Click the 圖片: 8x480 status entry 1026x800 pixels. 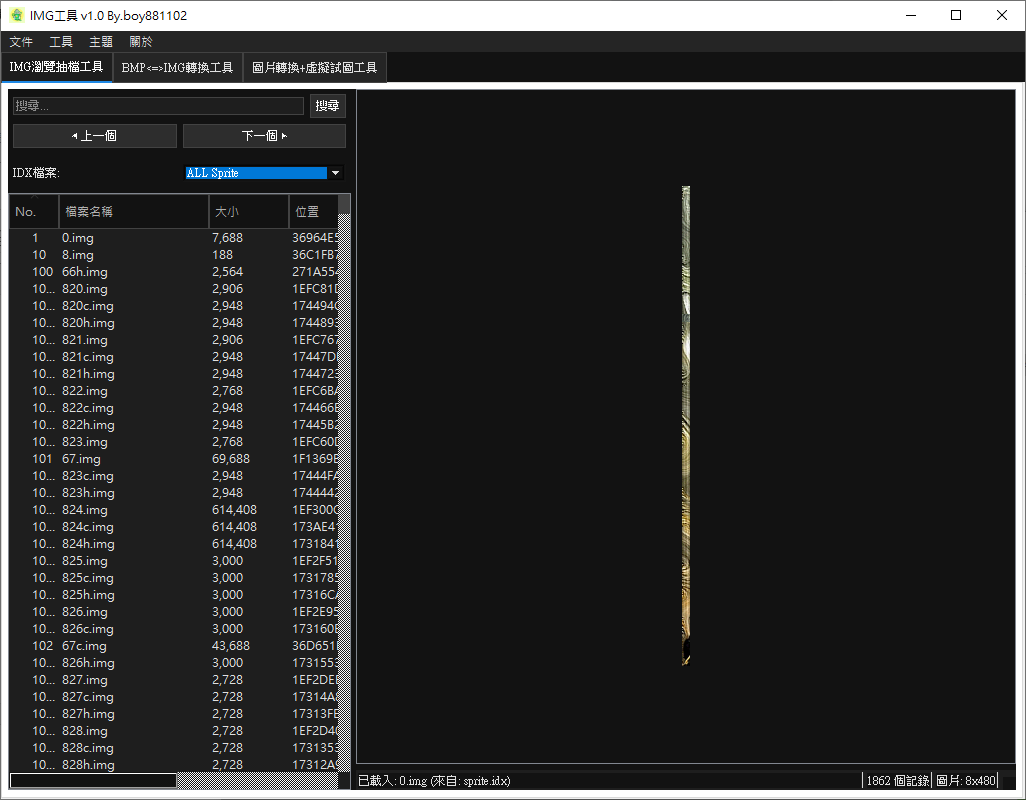coord(965,780)
